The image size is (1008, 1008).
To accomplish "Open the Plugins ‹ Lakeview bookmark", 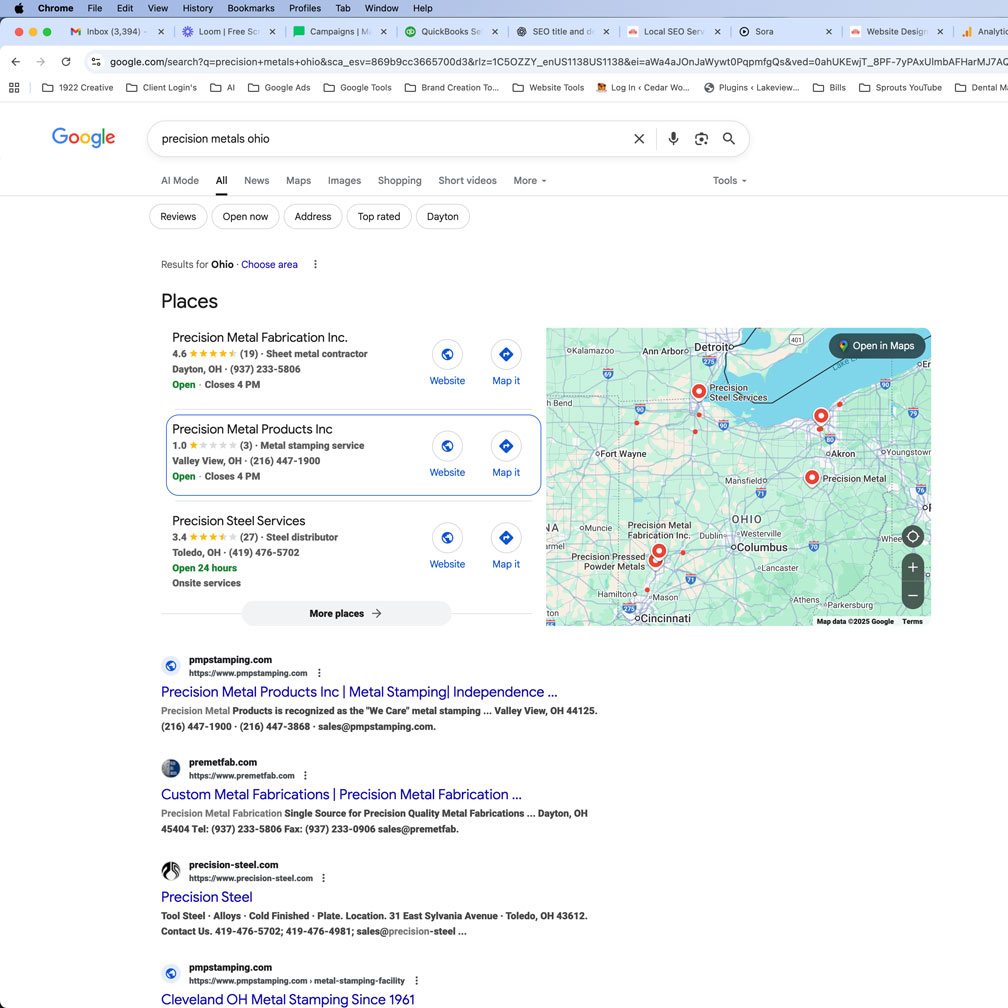I will pyautogui.click(x=752, y=87).
